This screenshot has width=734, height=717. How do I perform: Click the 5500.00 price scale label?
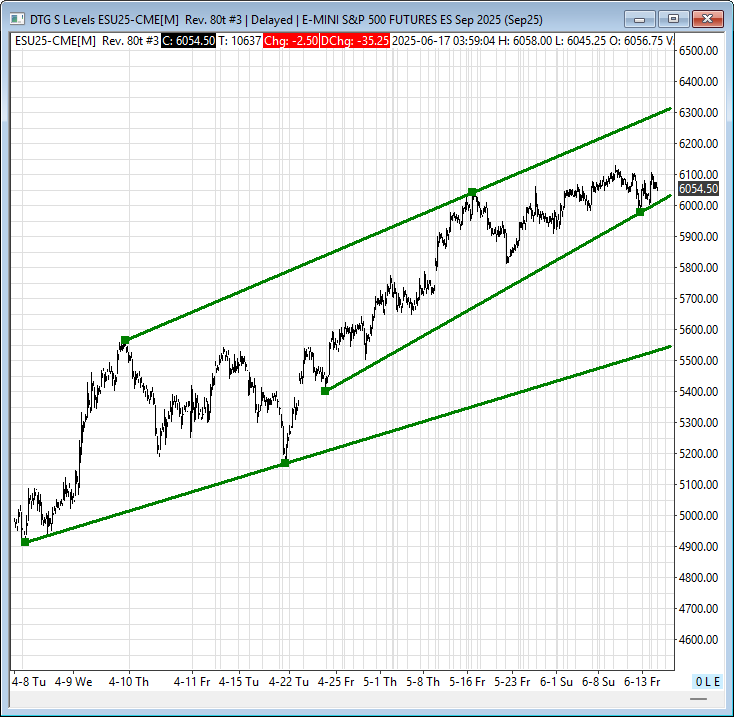(697, 360)
